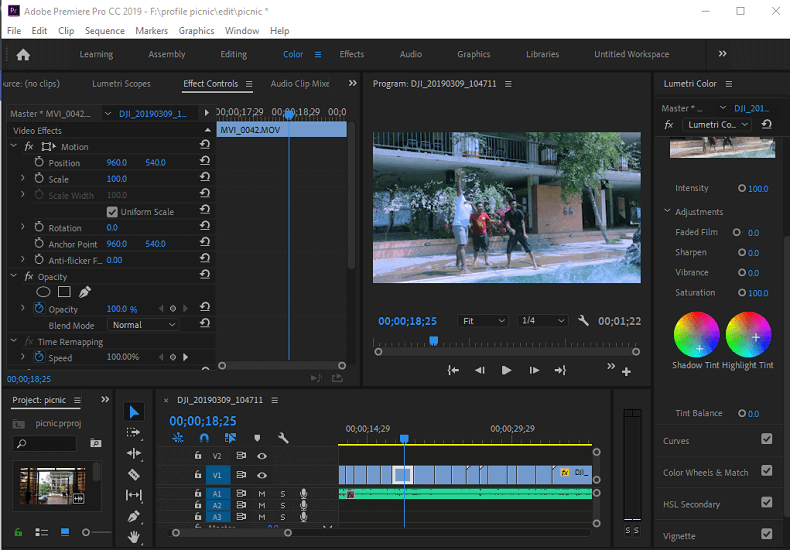Image resolution: width=790 pixels, height=550 pixels.
Task: Toggle timeline Snap magnet icon
Action: click(204, 438)
